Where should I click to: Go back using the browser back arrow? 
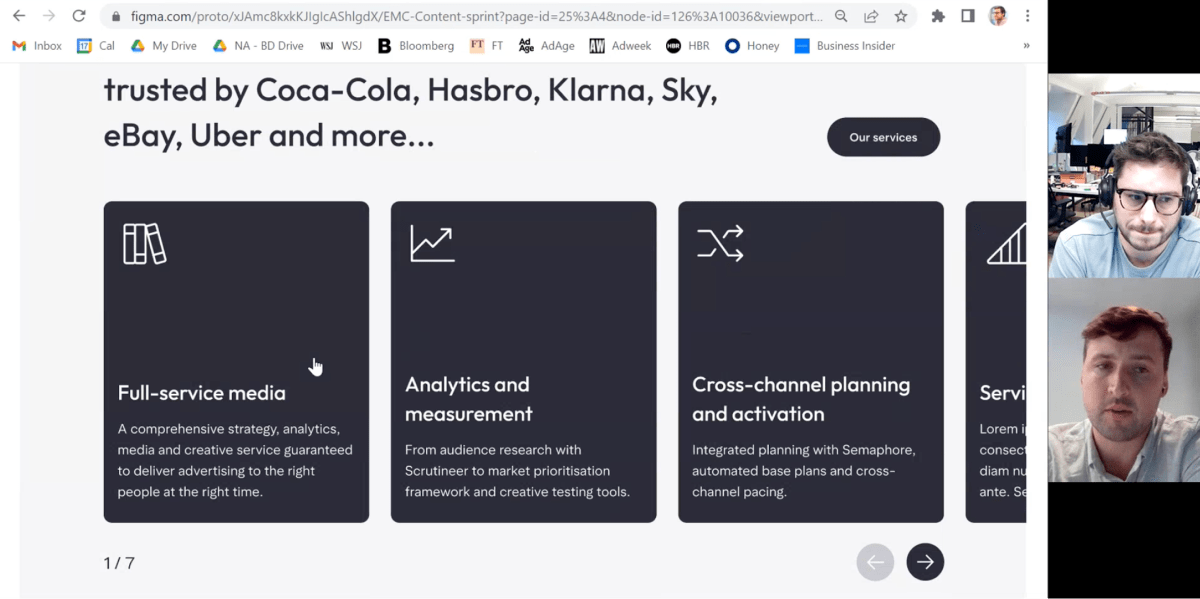tap(19, 16)
